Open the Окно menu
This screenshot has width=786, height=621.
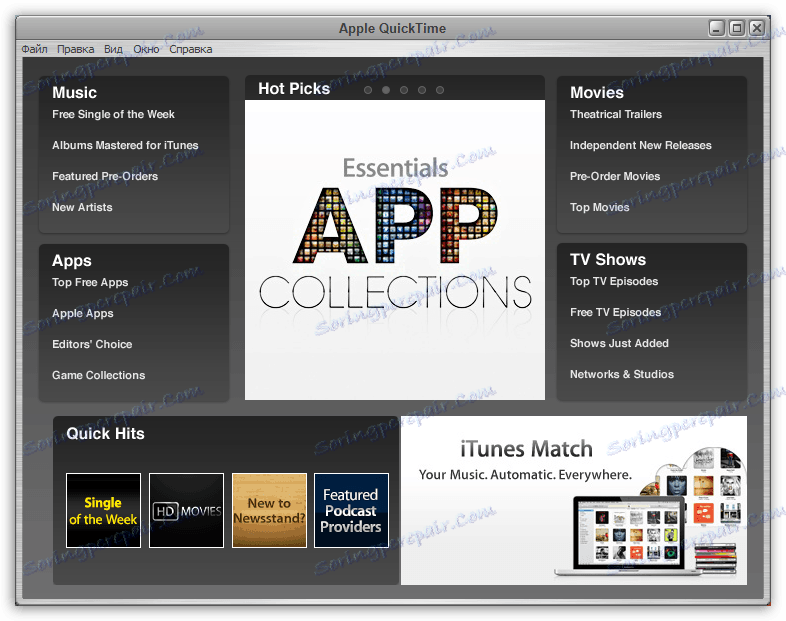[x=146, y=49]
